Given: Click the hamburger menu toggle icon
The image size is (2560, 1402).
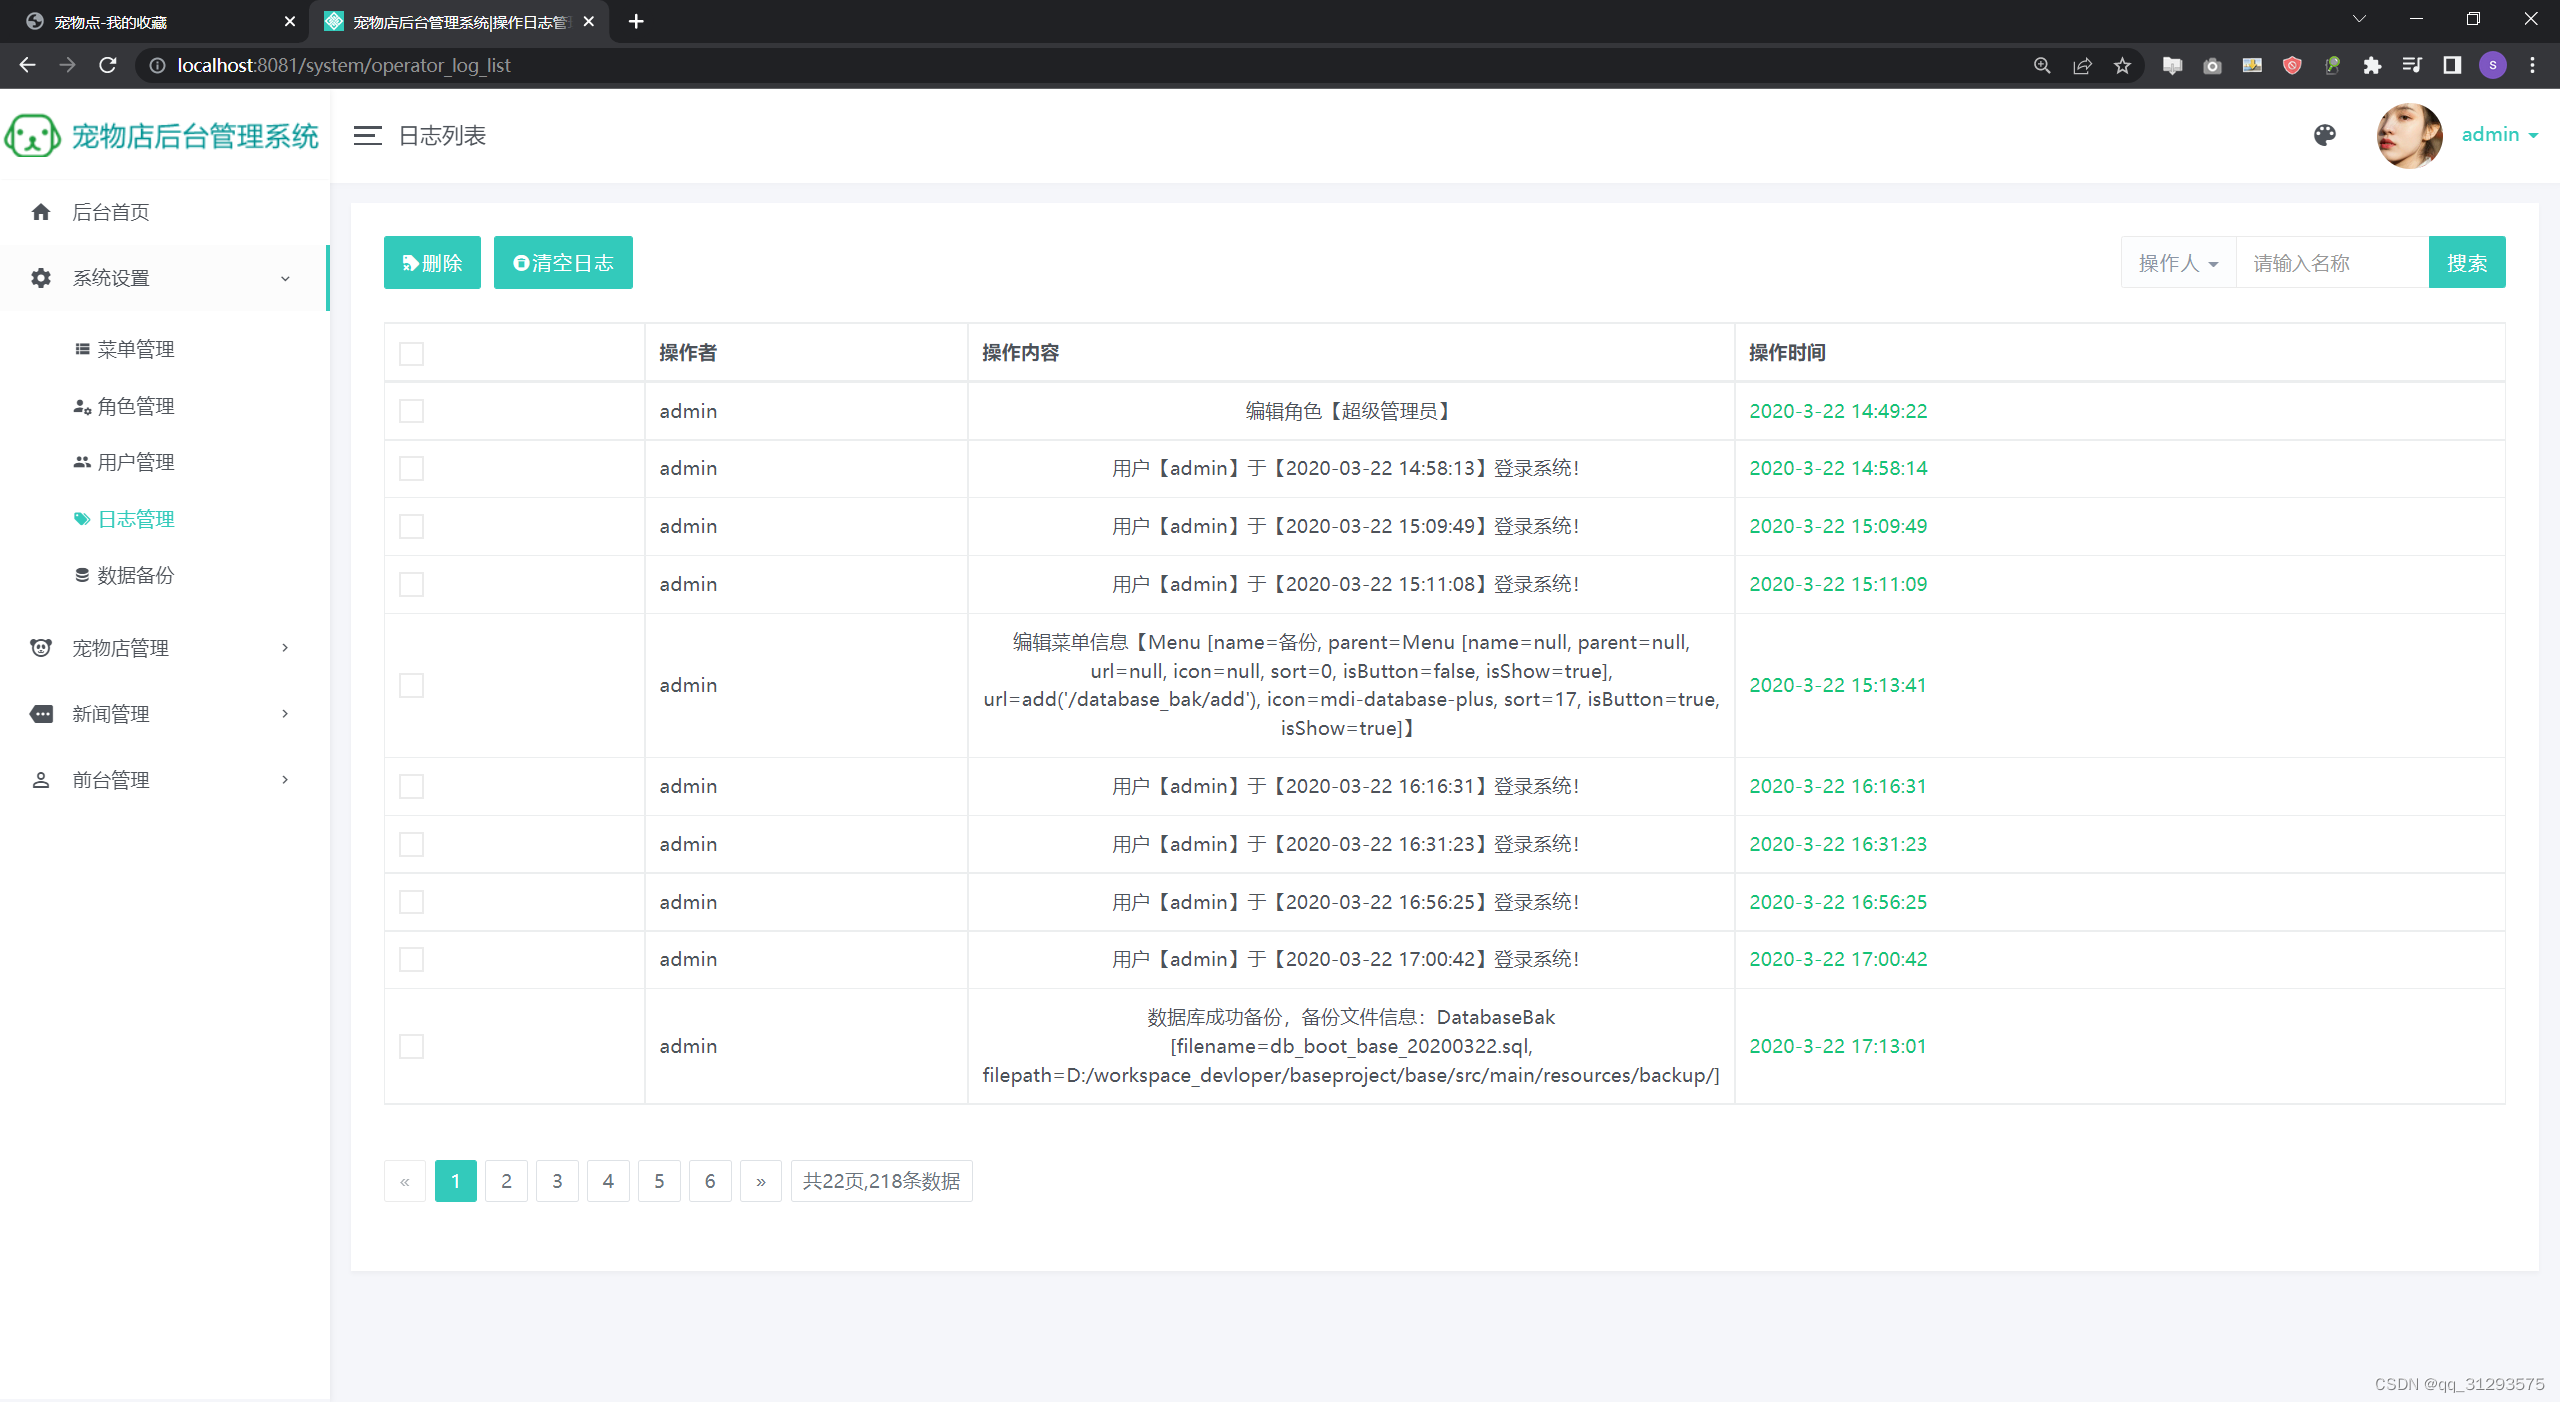Looking at the screenshot, I should 367,136.
